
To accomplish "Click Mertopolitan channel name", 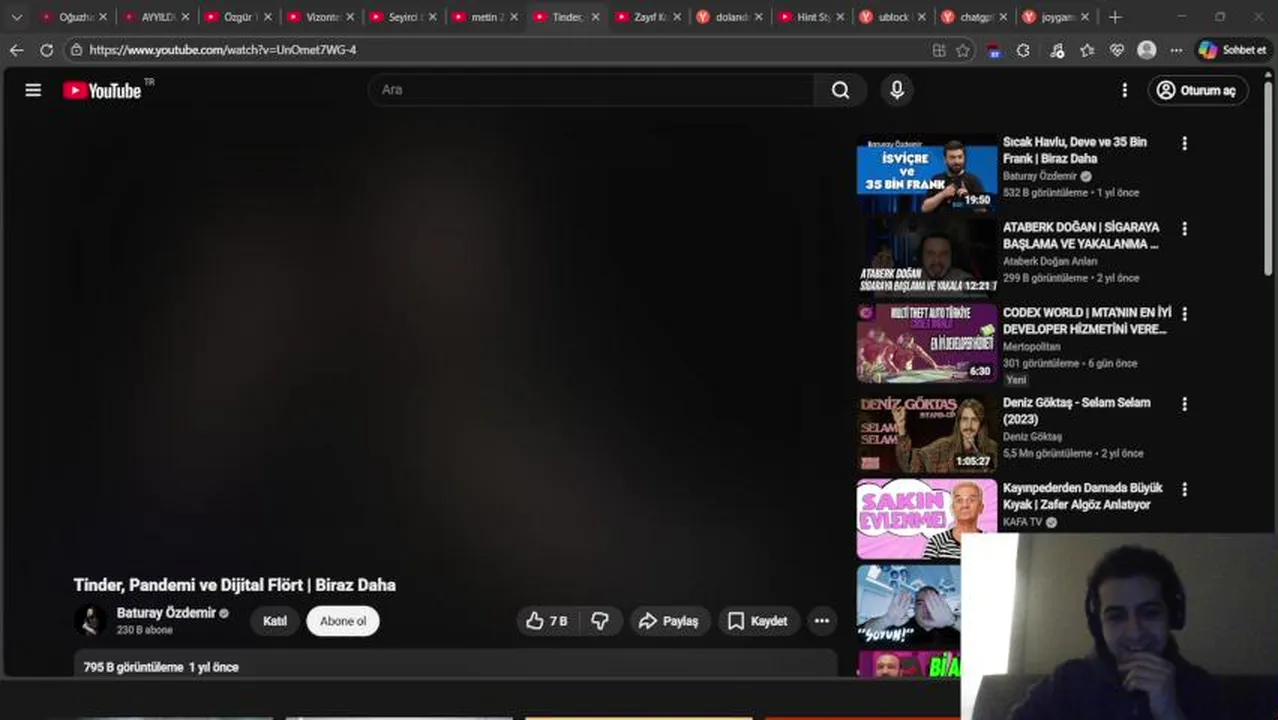I will click(1032, 347).
